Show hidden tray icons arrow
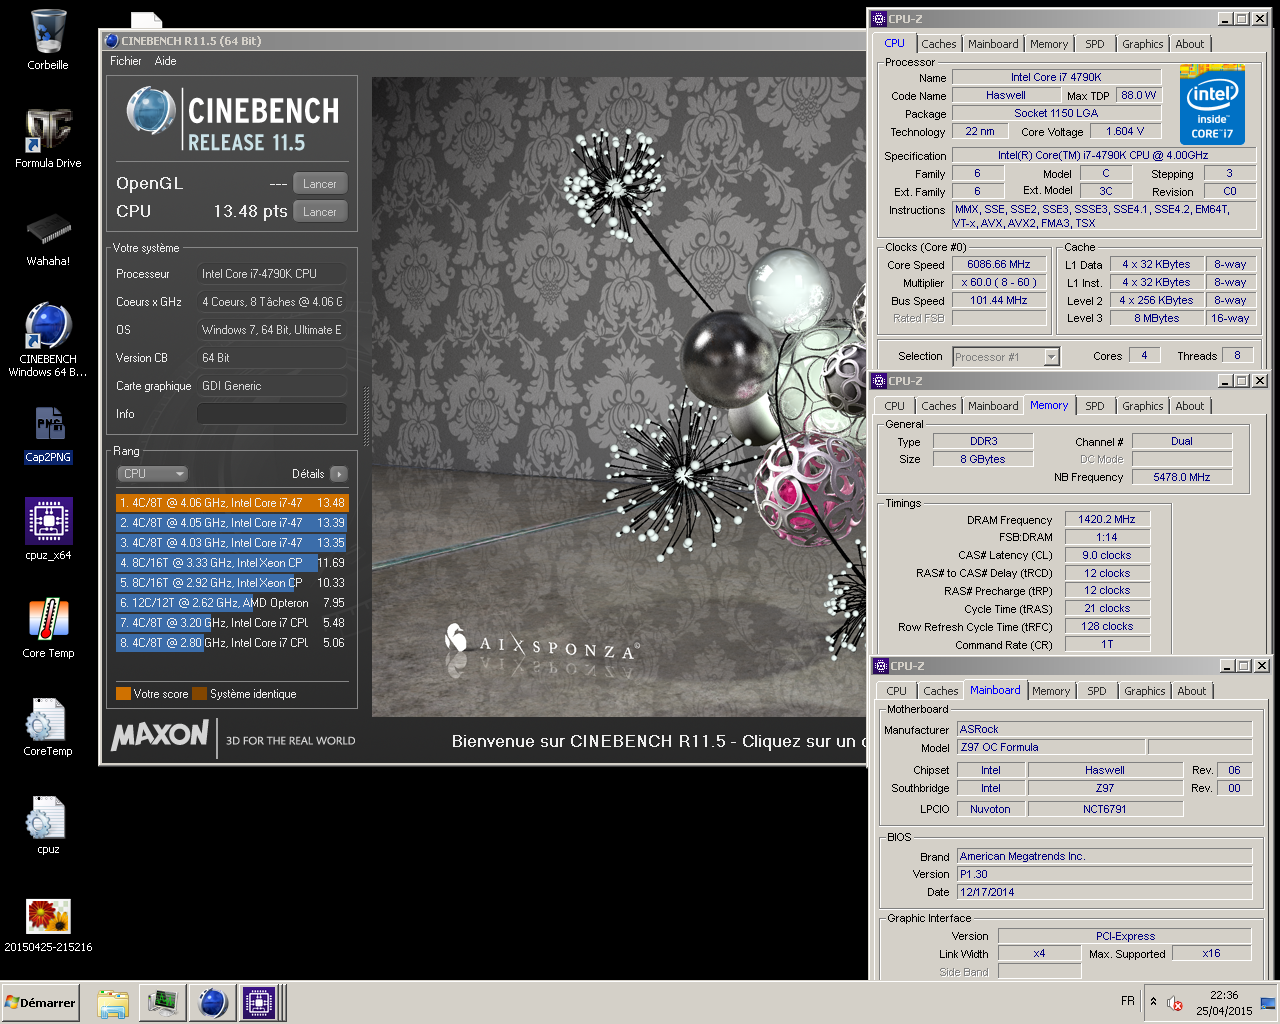The image size is (1280, 1024). pos(1153,1002)
